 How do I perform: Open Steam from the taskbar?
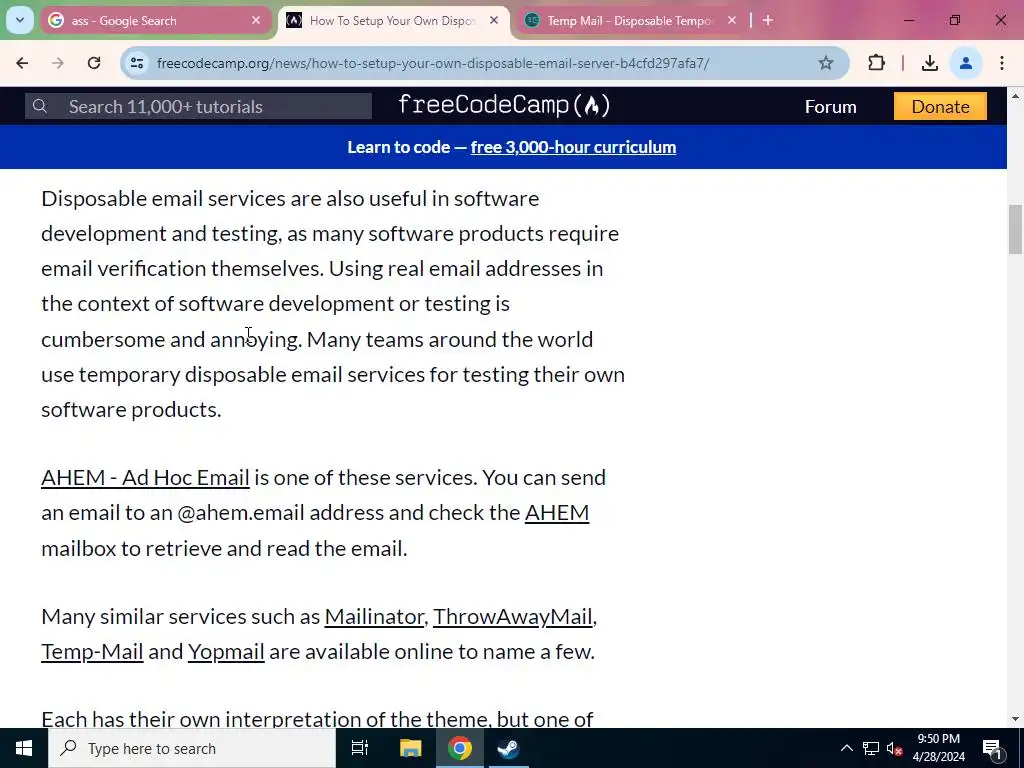pos(508,748)
